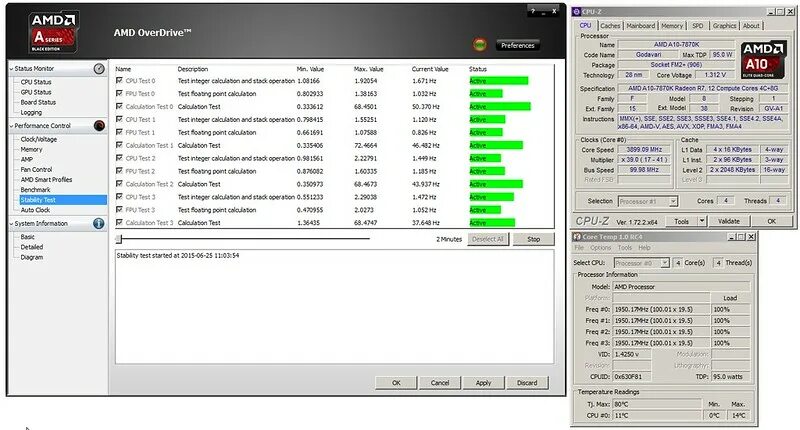Switch to the Mainboard tab in CPU-Z
Screen dimensions: 800x430
[640, 26]
